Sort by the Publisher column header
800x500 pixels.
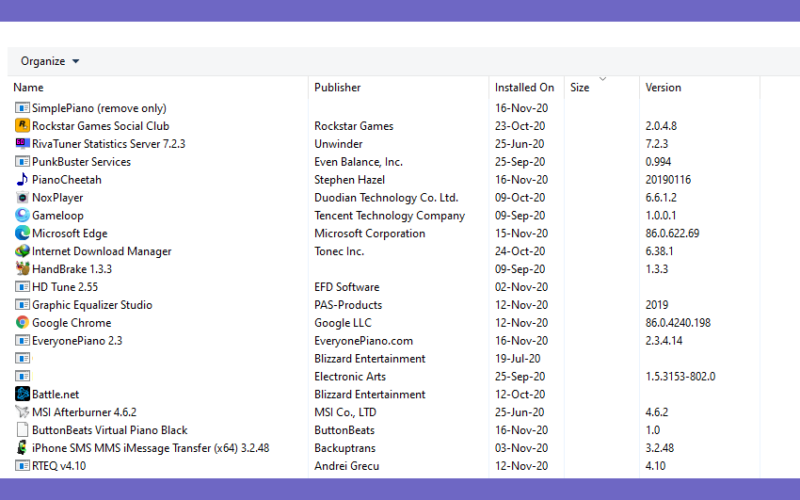point(337,87)
